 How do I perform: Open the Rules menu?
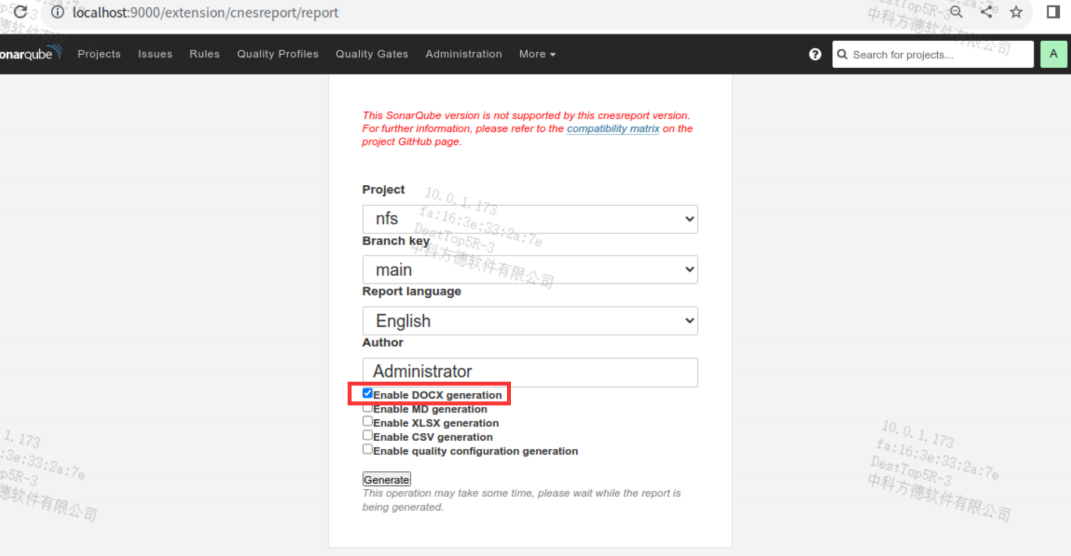pyautogui.click(x=204, y=54)
